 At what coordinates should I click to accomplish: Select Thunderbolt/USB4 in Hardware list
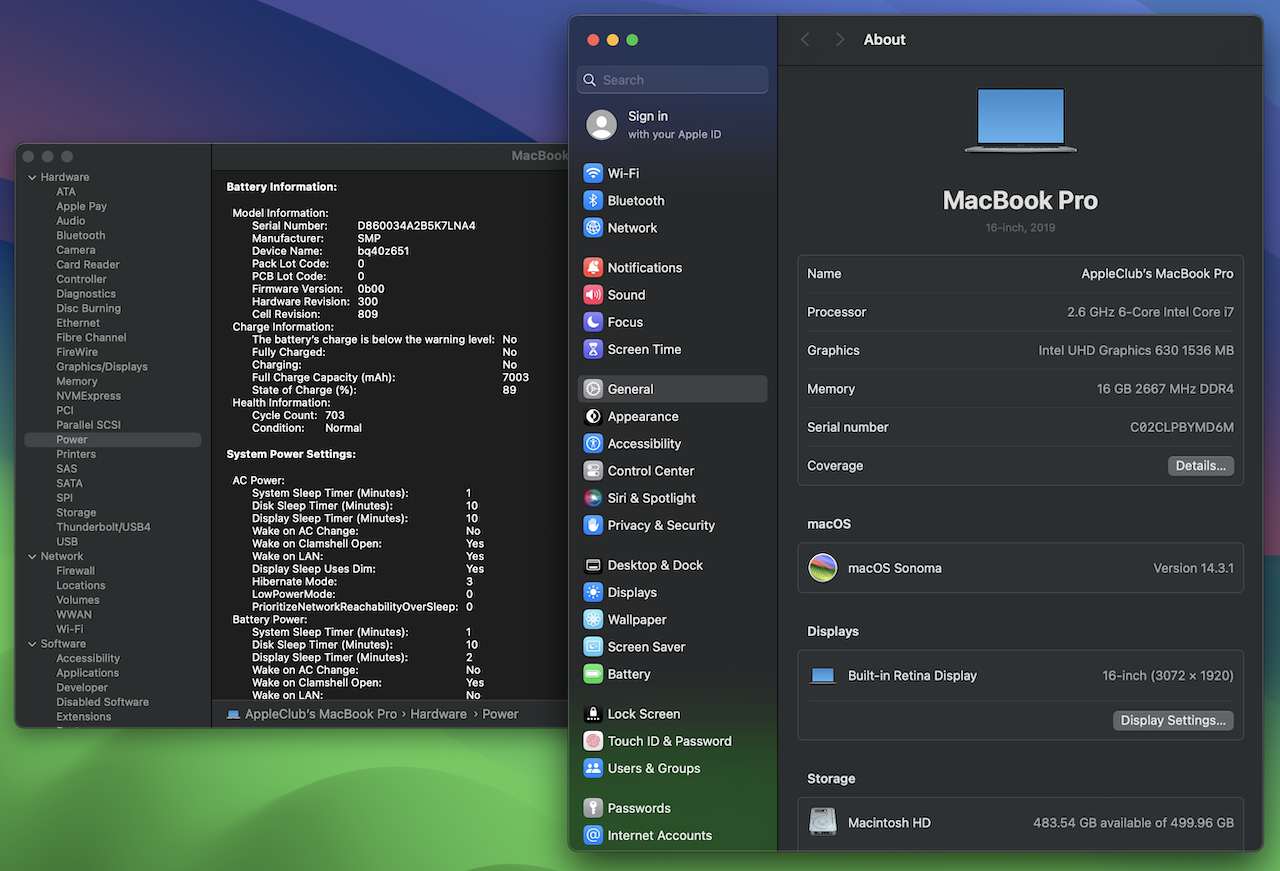[x=103, y=527]
